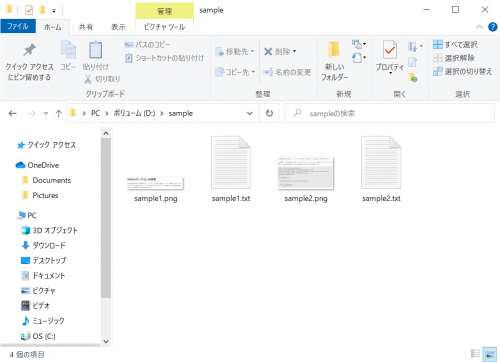Switch to the Home (ホーム) tab
Viewport: 500px width, 362px height.
53,27
